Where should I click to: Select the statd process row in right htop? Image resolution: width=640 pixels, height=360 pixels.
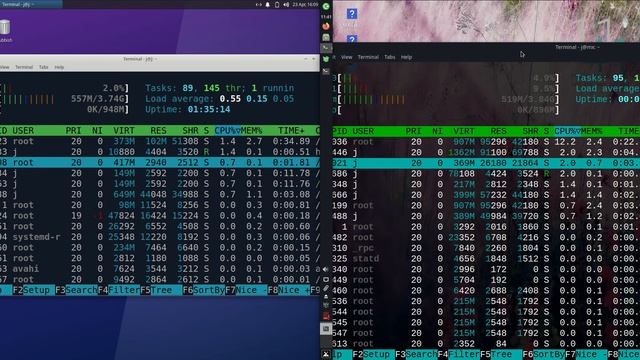click(486, 259)
